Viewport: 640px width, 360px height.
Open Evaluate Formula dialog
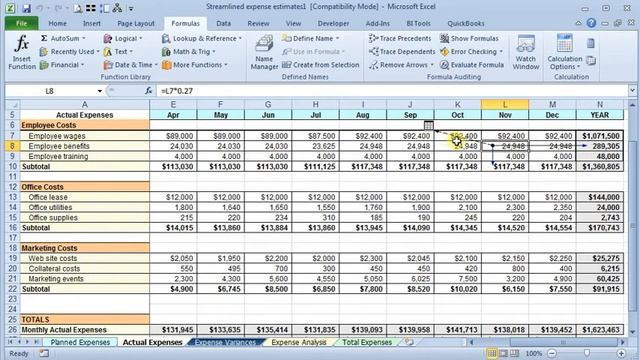click(x=471, y=65)
